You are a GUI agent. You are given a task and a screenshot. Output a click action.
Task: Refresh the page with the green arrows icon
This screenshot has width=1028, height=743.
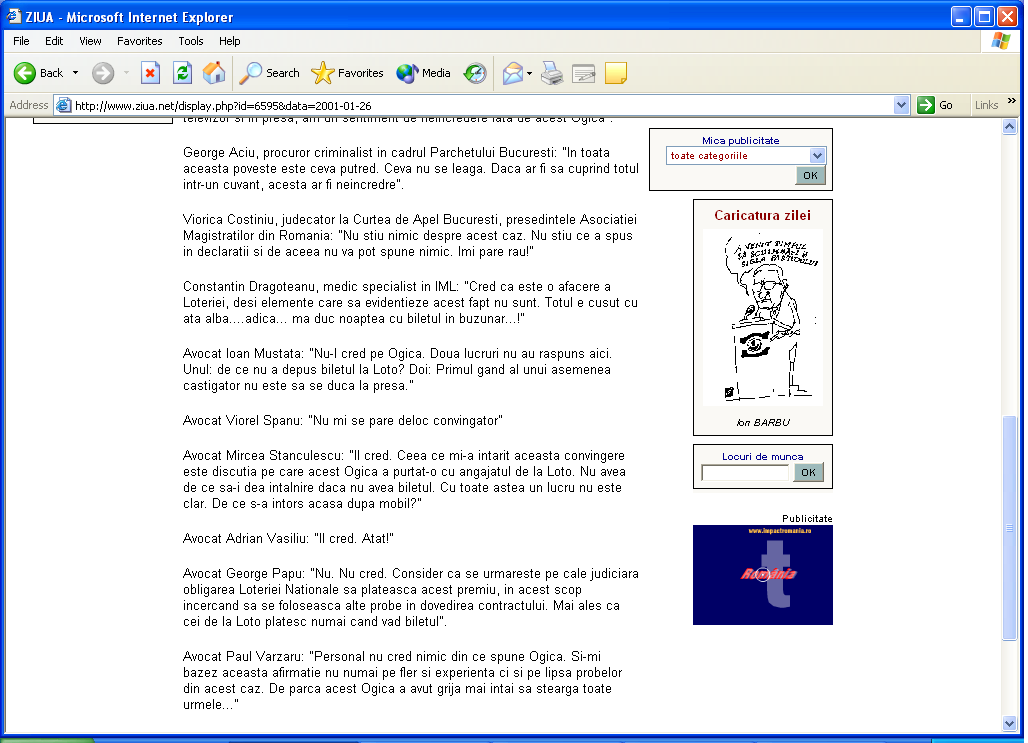pyautogui.click(x=182, y=73)
